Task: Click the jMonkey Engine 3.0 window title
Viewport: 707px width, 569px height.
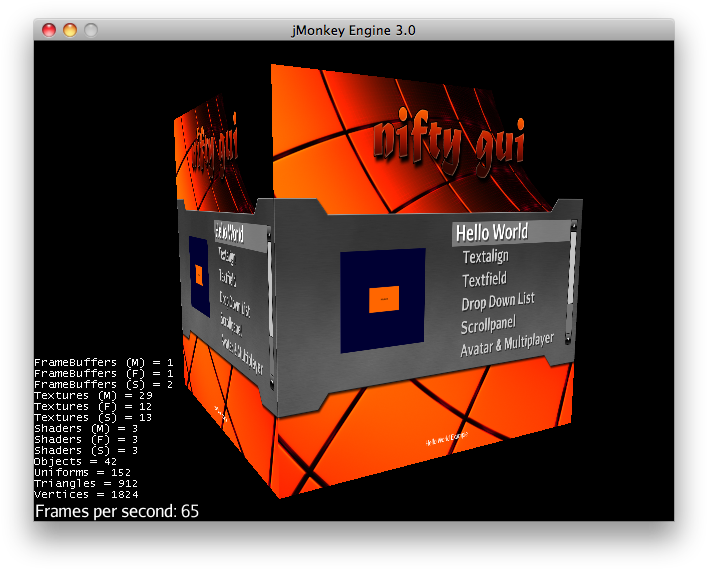Action: [354, 30]
